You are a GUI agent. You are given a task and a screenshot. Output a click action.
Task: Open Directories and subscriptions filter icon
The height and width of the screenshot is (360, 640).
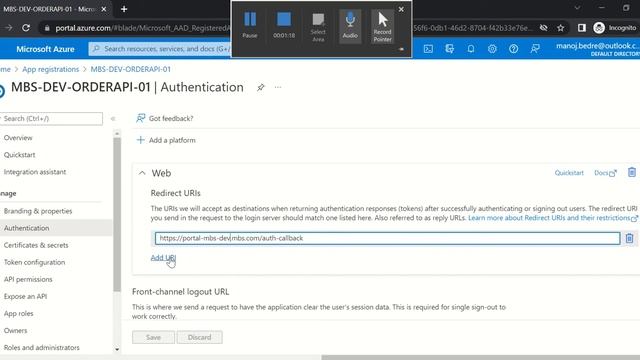tap(449, 49)
